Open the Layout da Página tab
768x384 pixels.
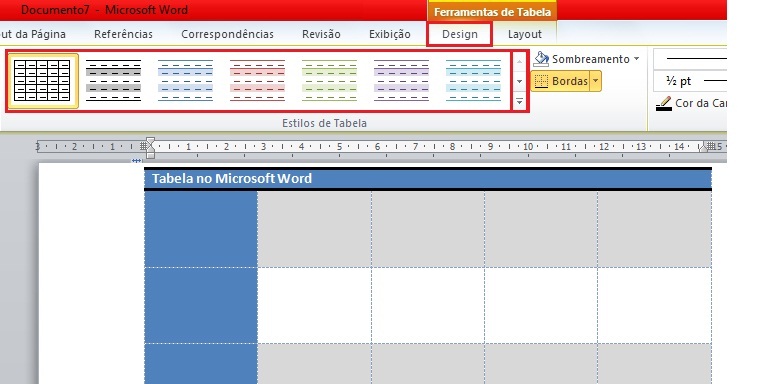click(x=33, y=34)
